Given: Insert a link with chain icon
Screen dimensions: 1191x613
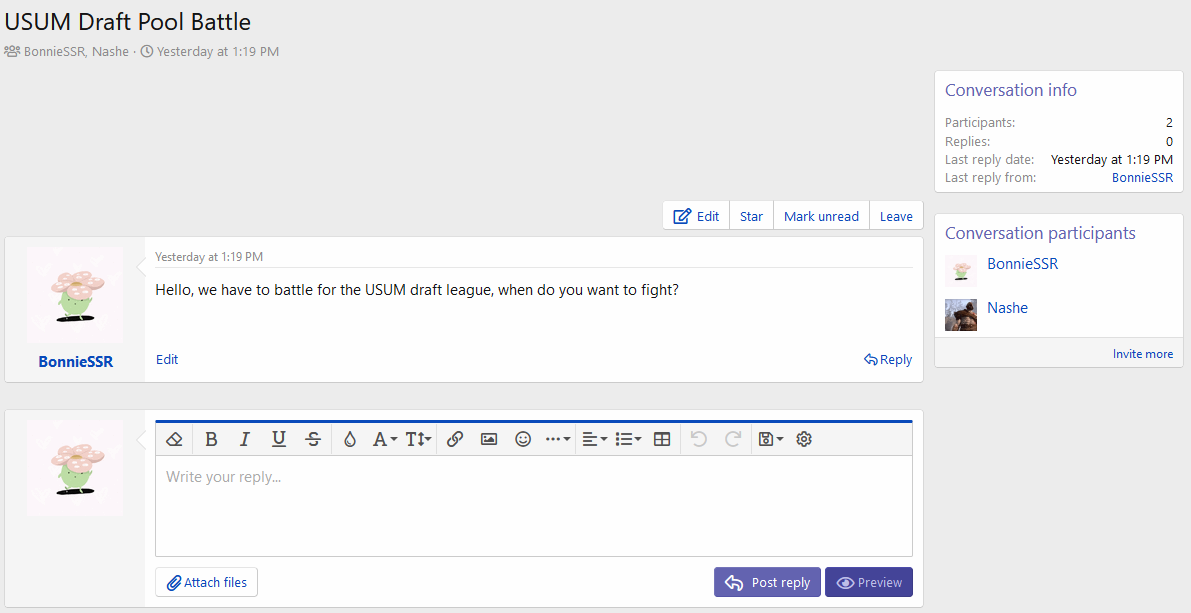Looking at the screenshot, I should click(x=455, y=439).
